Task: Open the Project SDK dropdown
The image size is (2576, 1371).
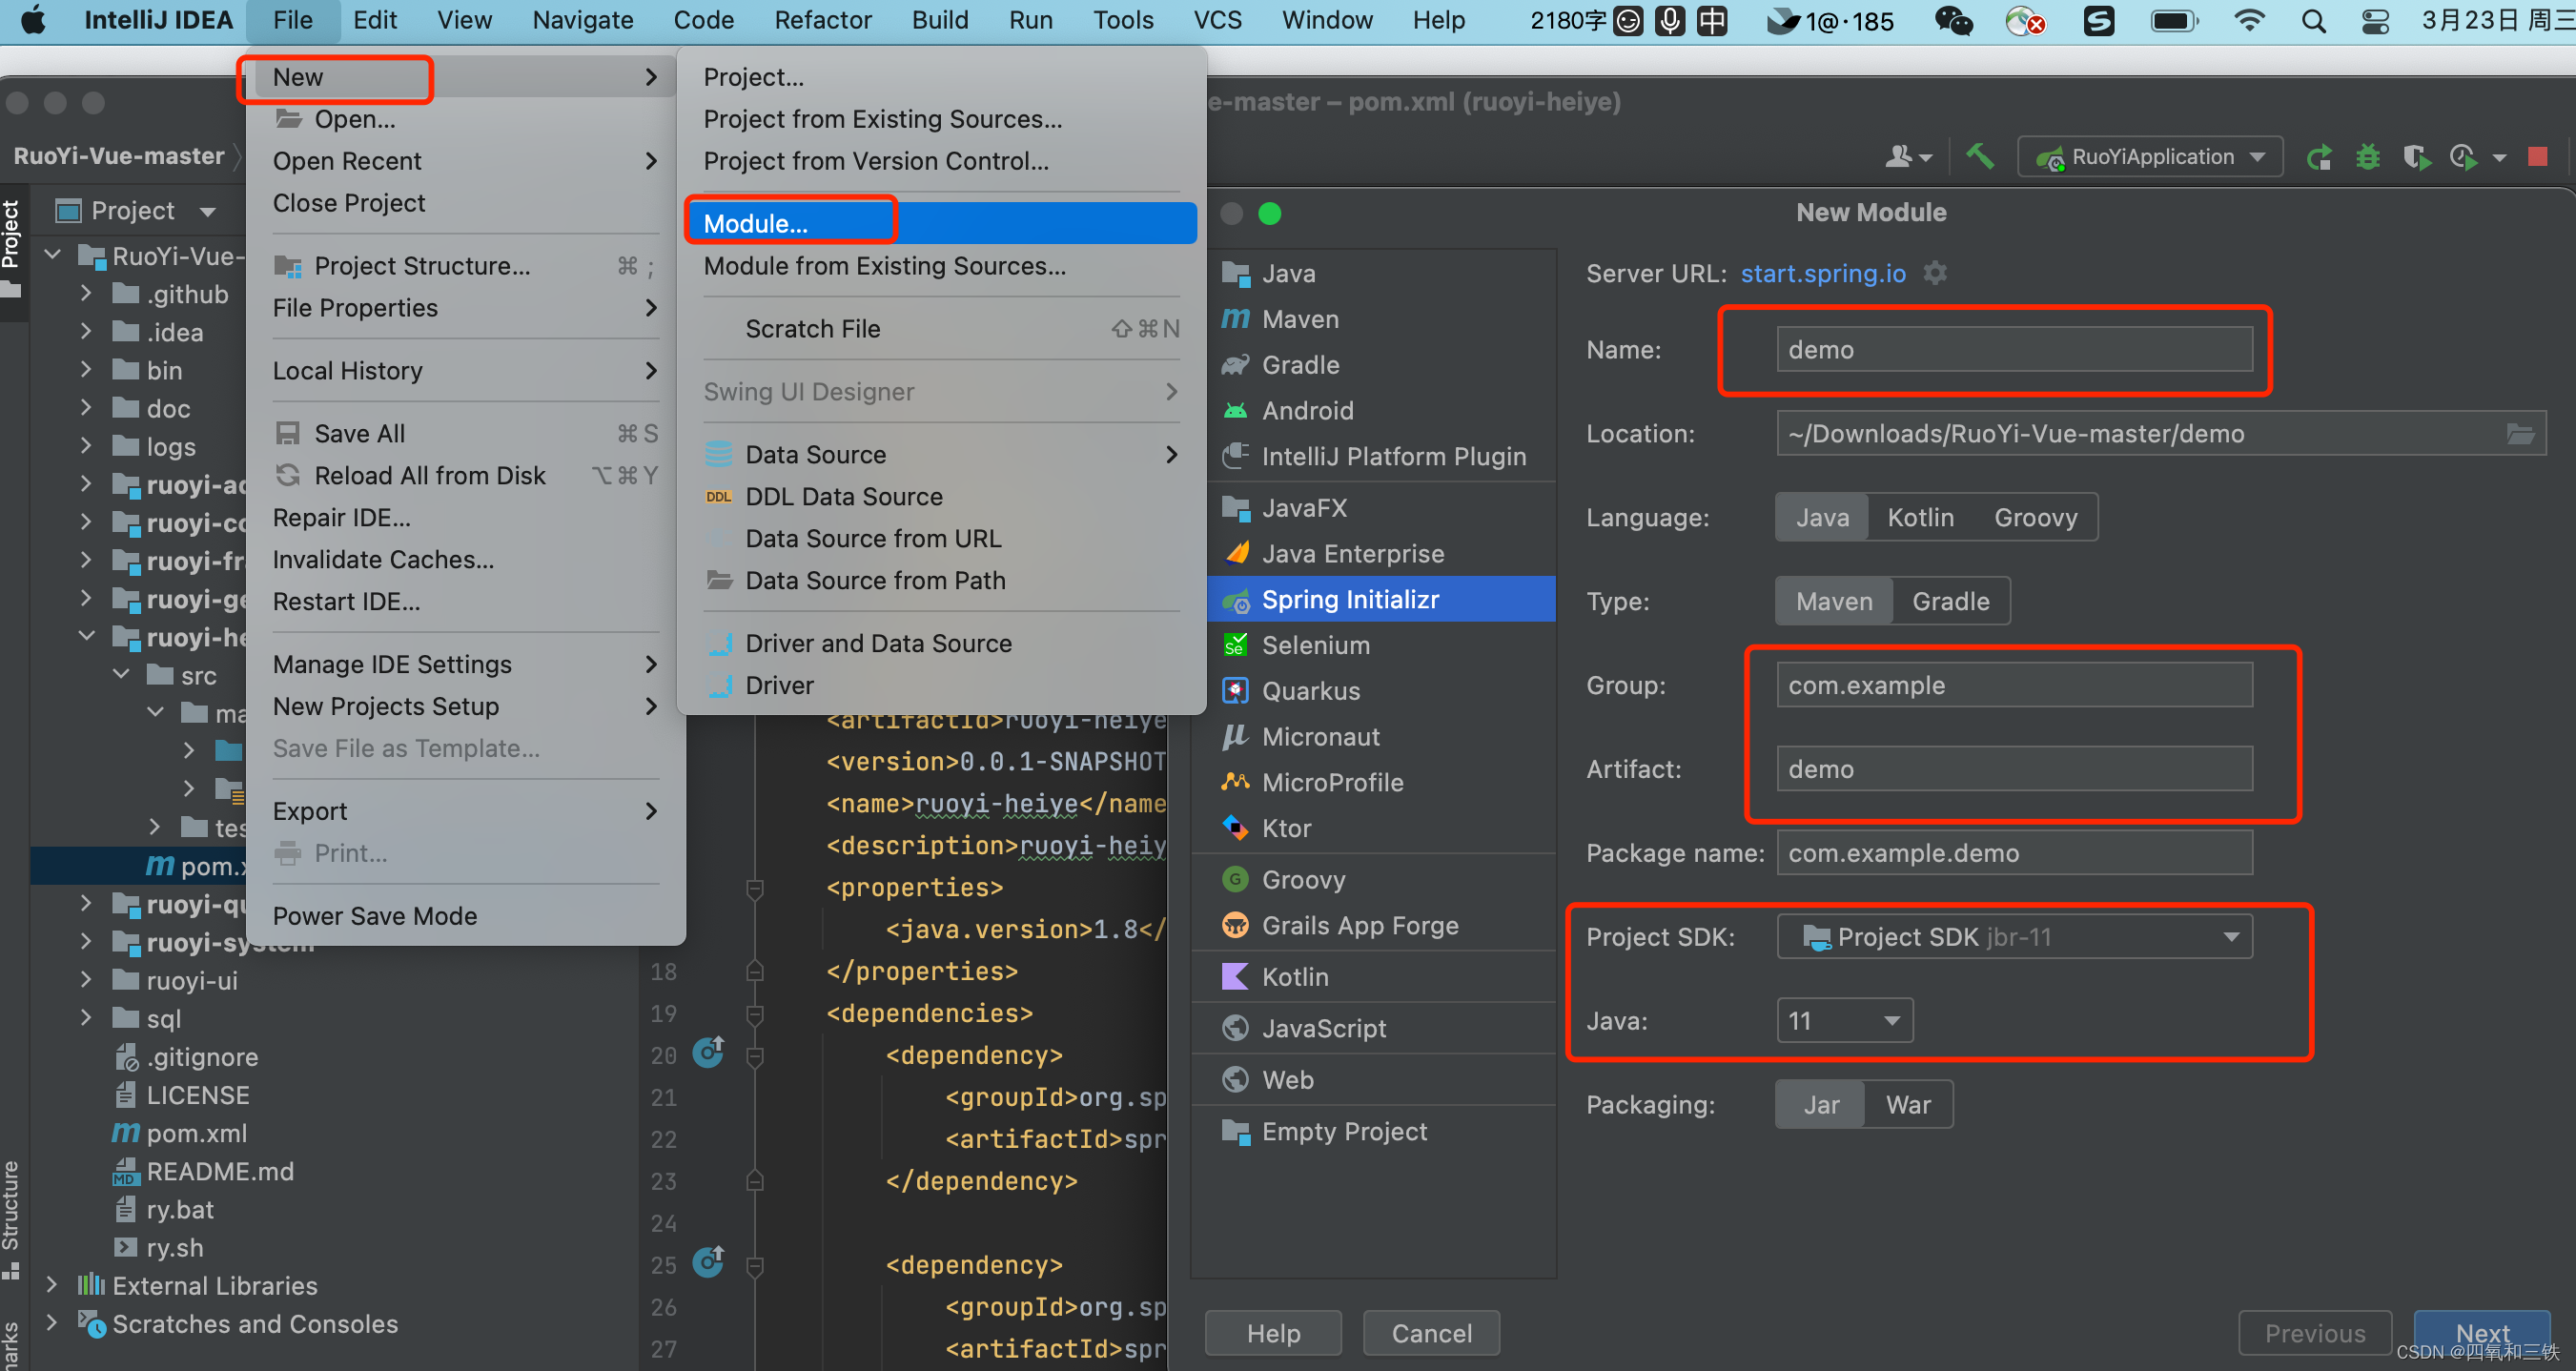Action: pyautogui.click(x=2014, y=937)
